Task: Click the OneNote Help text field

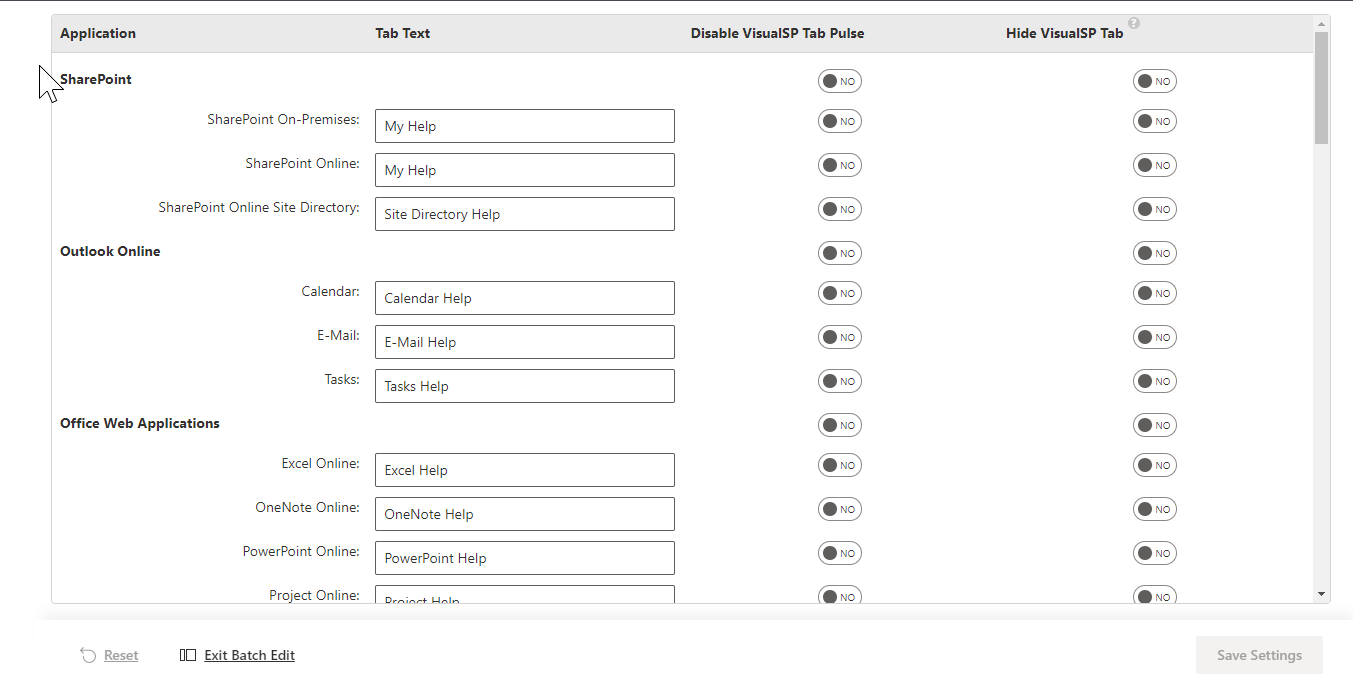Action: point(524,514)
